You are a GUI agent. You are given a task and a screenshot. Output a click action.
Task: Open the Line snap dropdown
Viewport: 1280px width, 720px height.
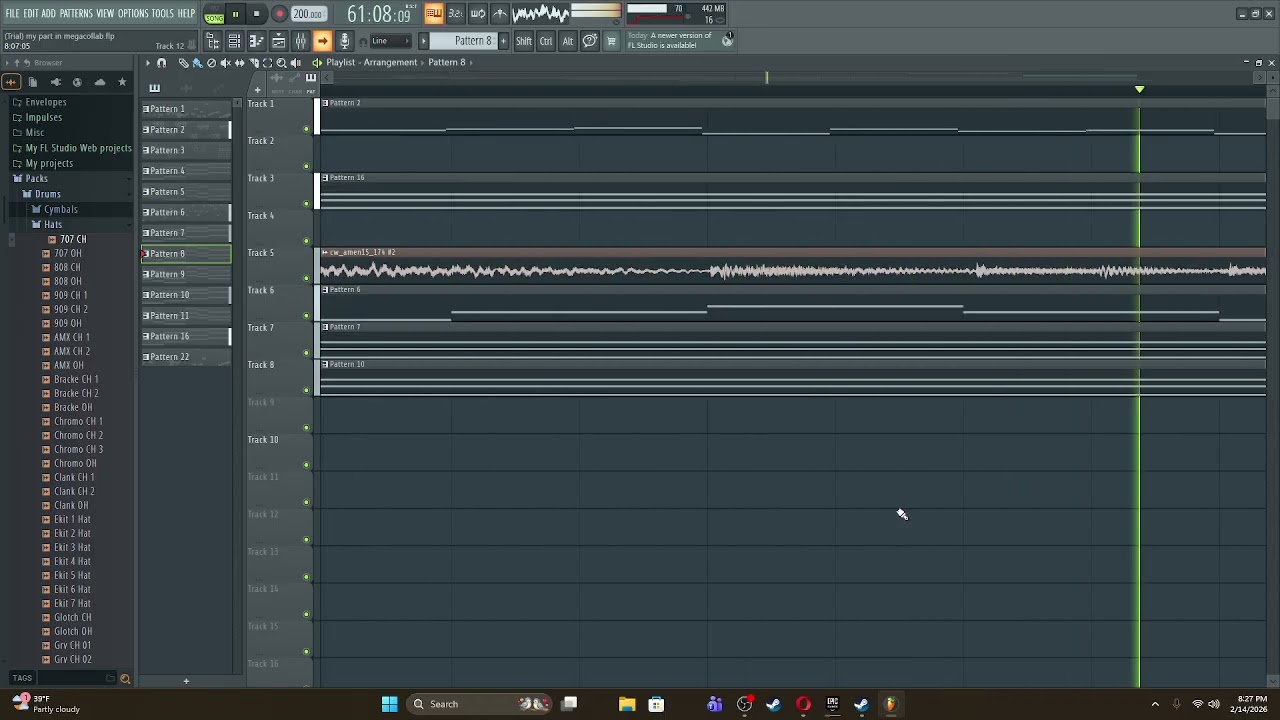390,41
